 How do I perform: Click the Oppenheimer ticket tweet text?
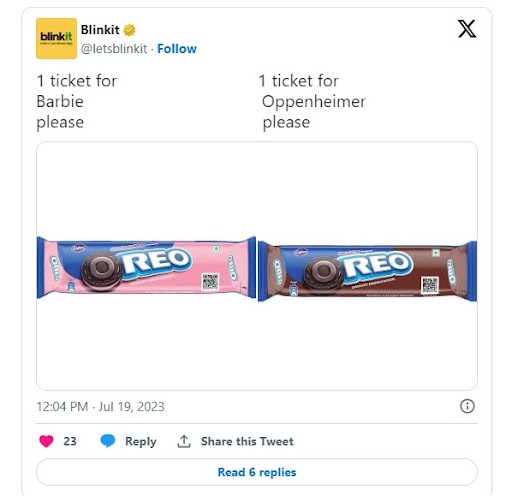pos(312,101)
